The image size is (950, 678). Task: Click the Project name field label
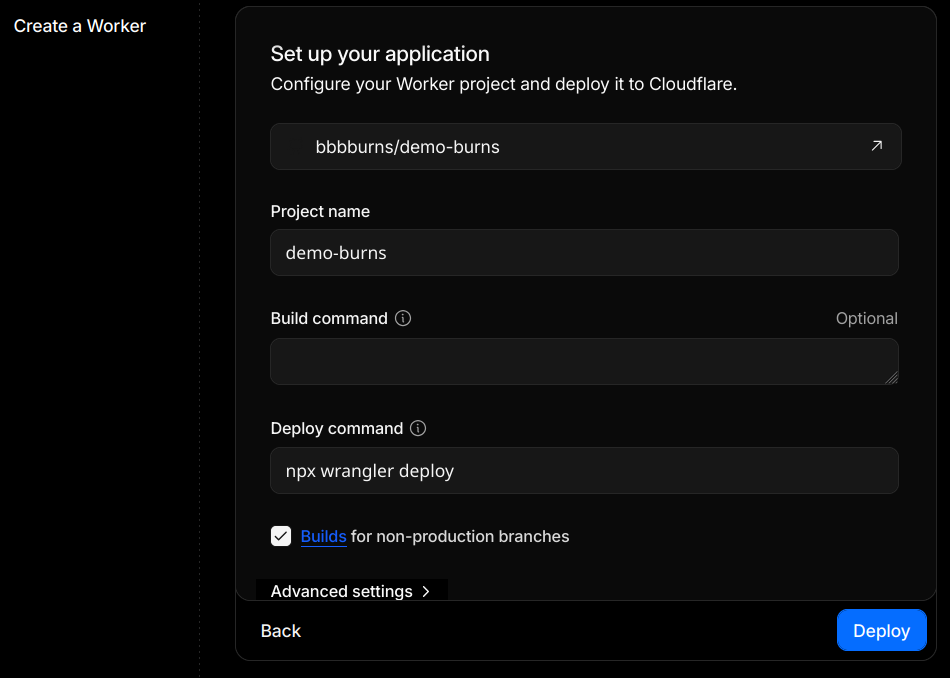tap(320, 211)
